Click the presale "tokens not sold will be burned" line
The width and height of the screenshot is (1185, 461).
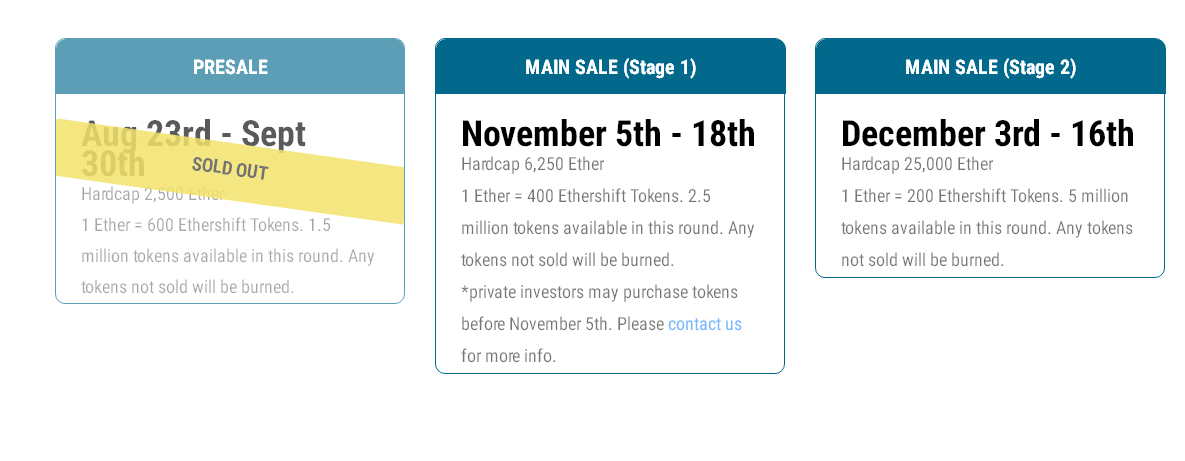pos(187,288)
